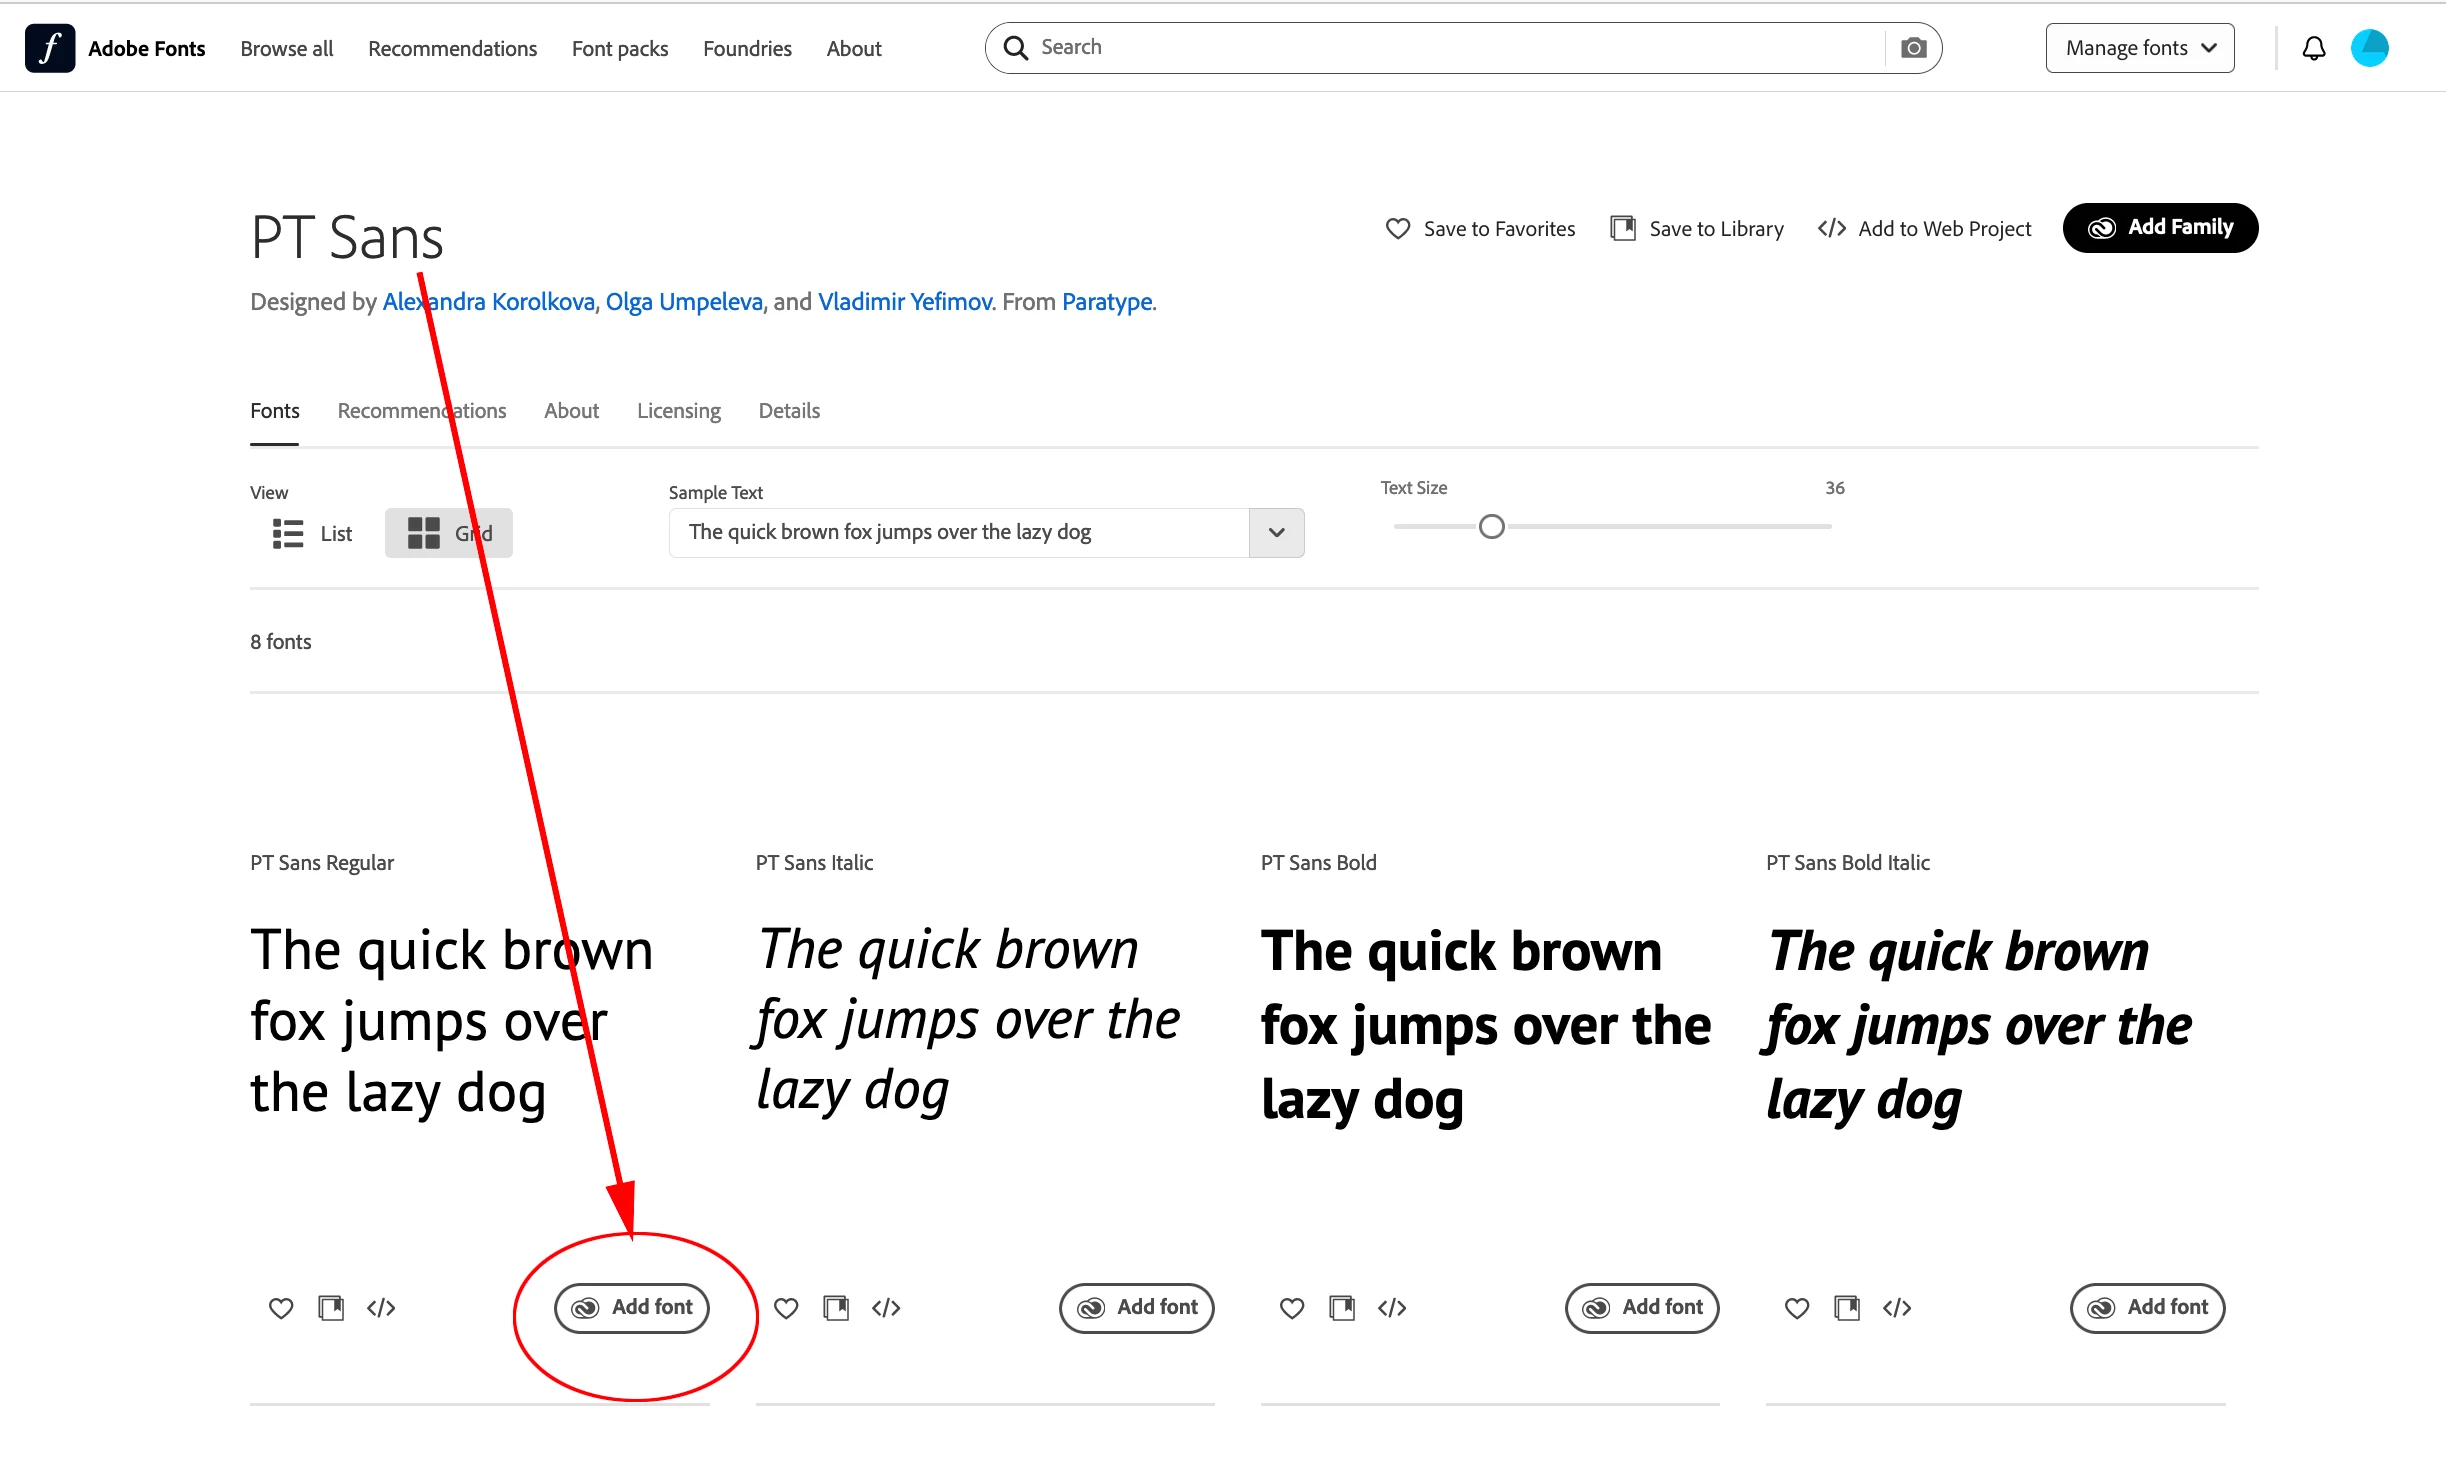The width and height of the screenshot is (2446, 1478).
Task: Click the Text Size slider handle
Action: click(1491, 527)
